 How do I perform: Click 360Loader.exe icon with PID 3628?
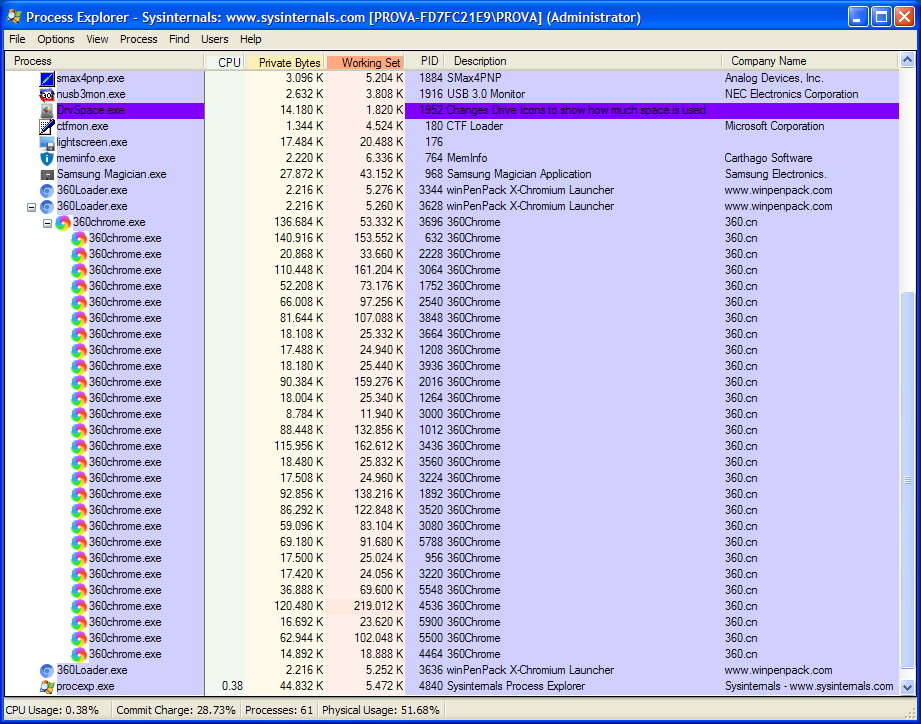[47, 206]
